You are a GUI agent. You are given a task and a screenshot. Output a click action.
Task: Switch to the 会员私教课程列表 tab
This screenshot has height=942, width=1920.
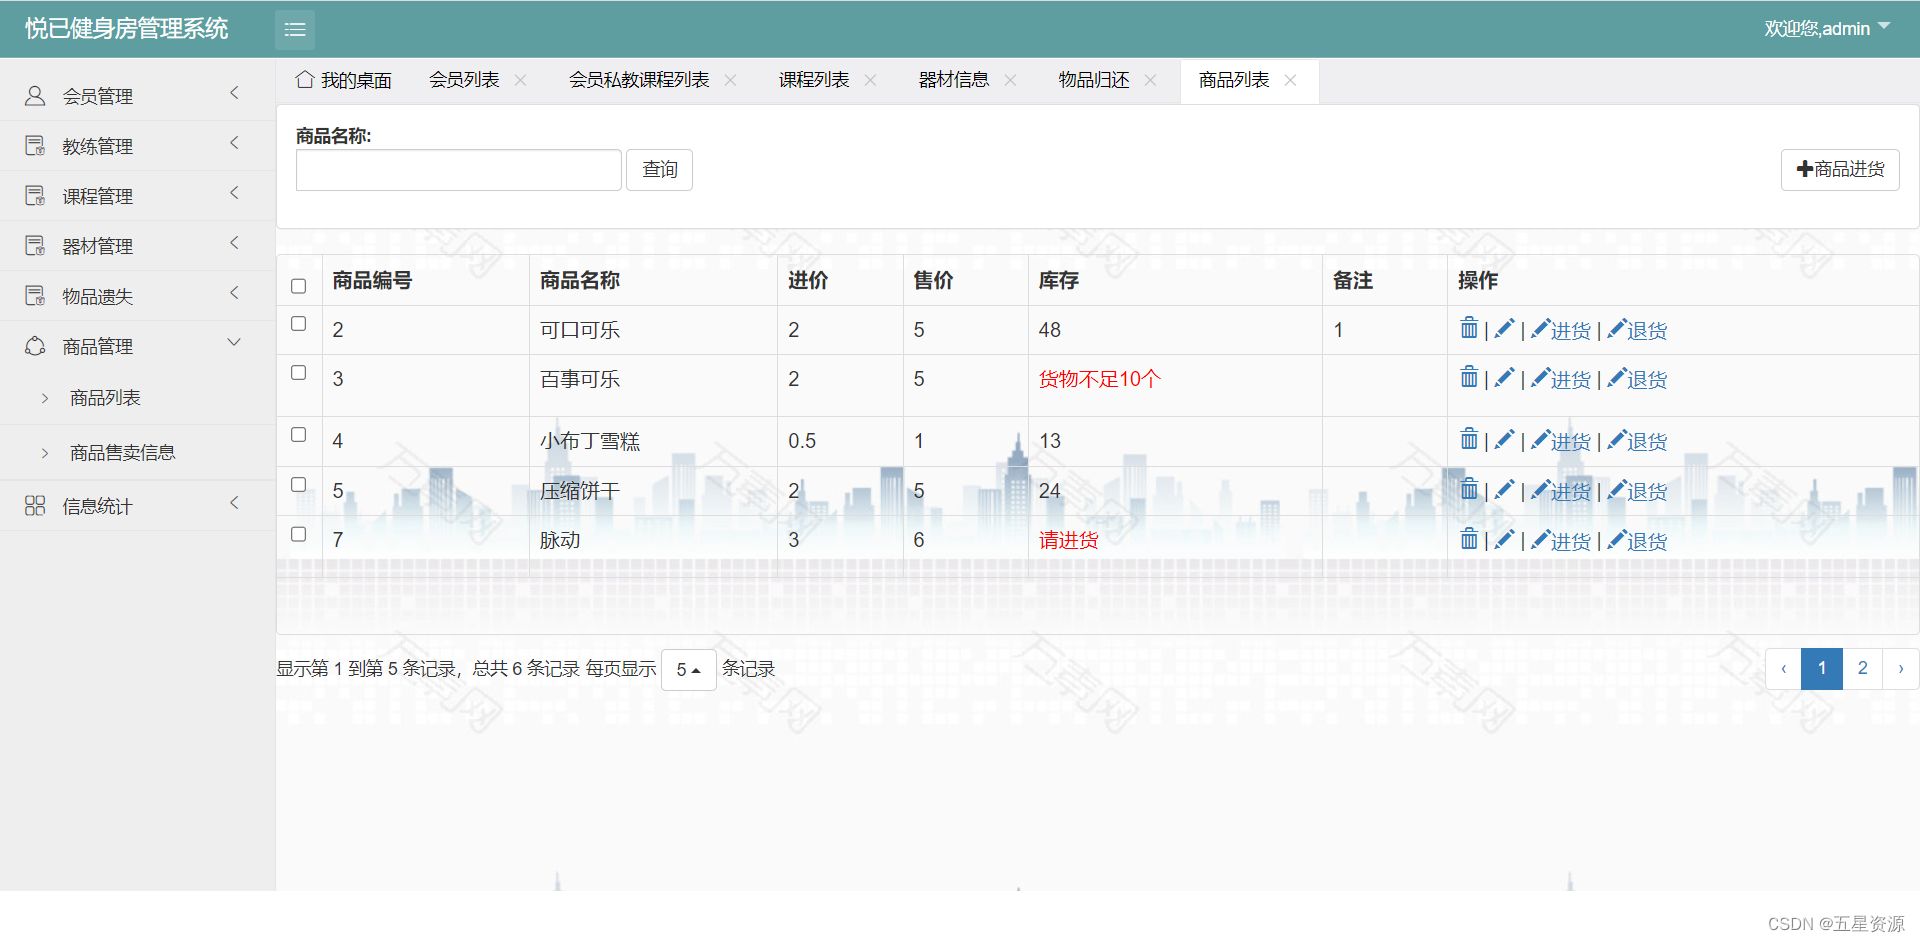639,80
